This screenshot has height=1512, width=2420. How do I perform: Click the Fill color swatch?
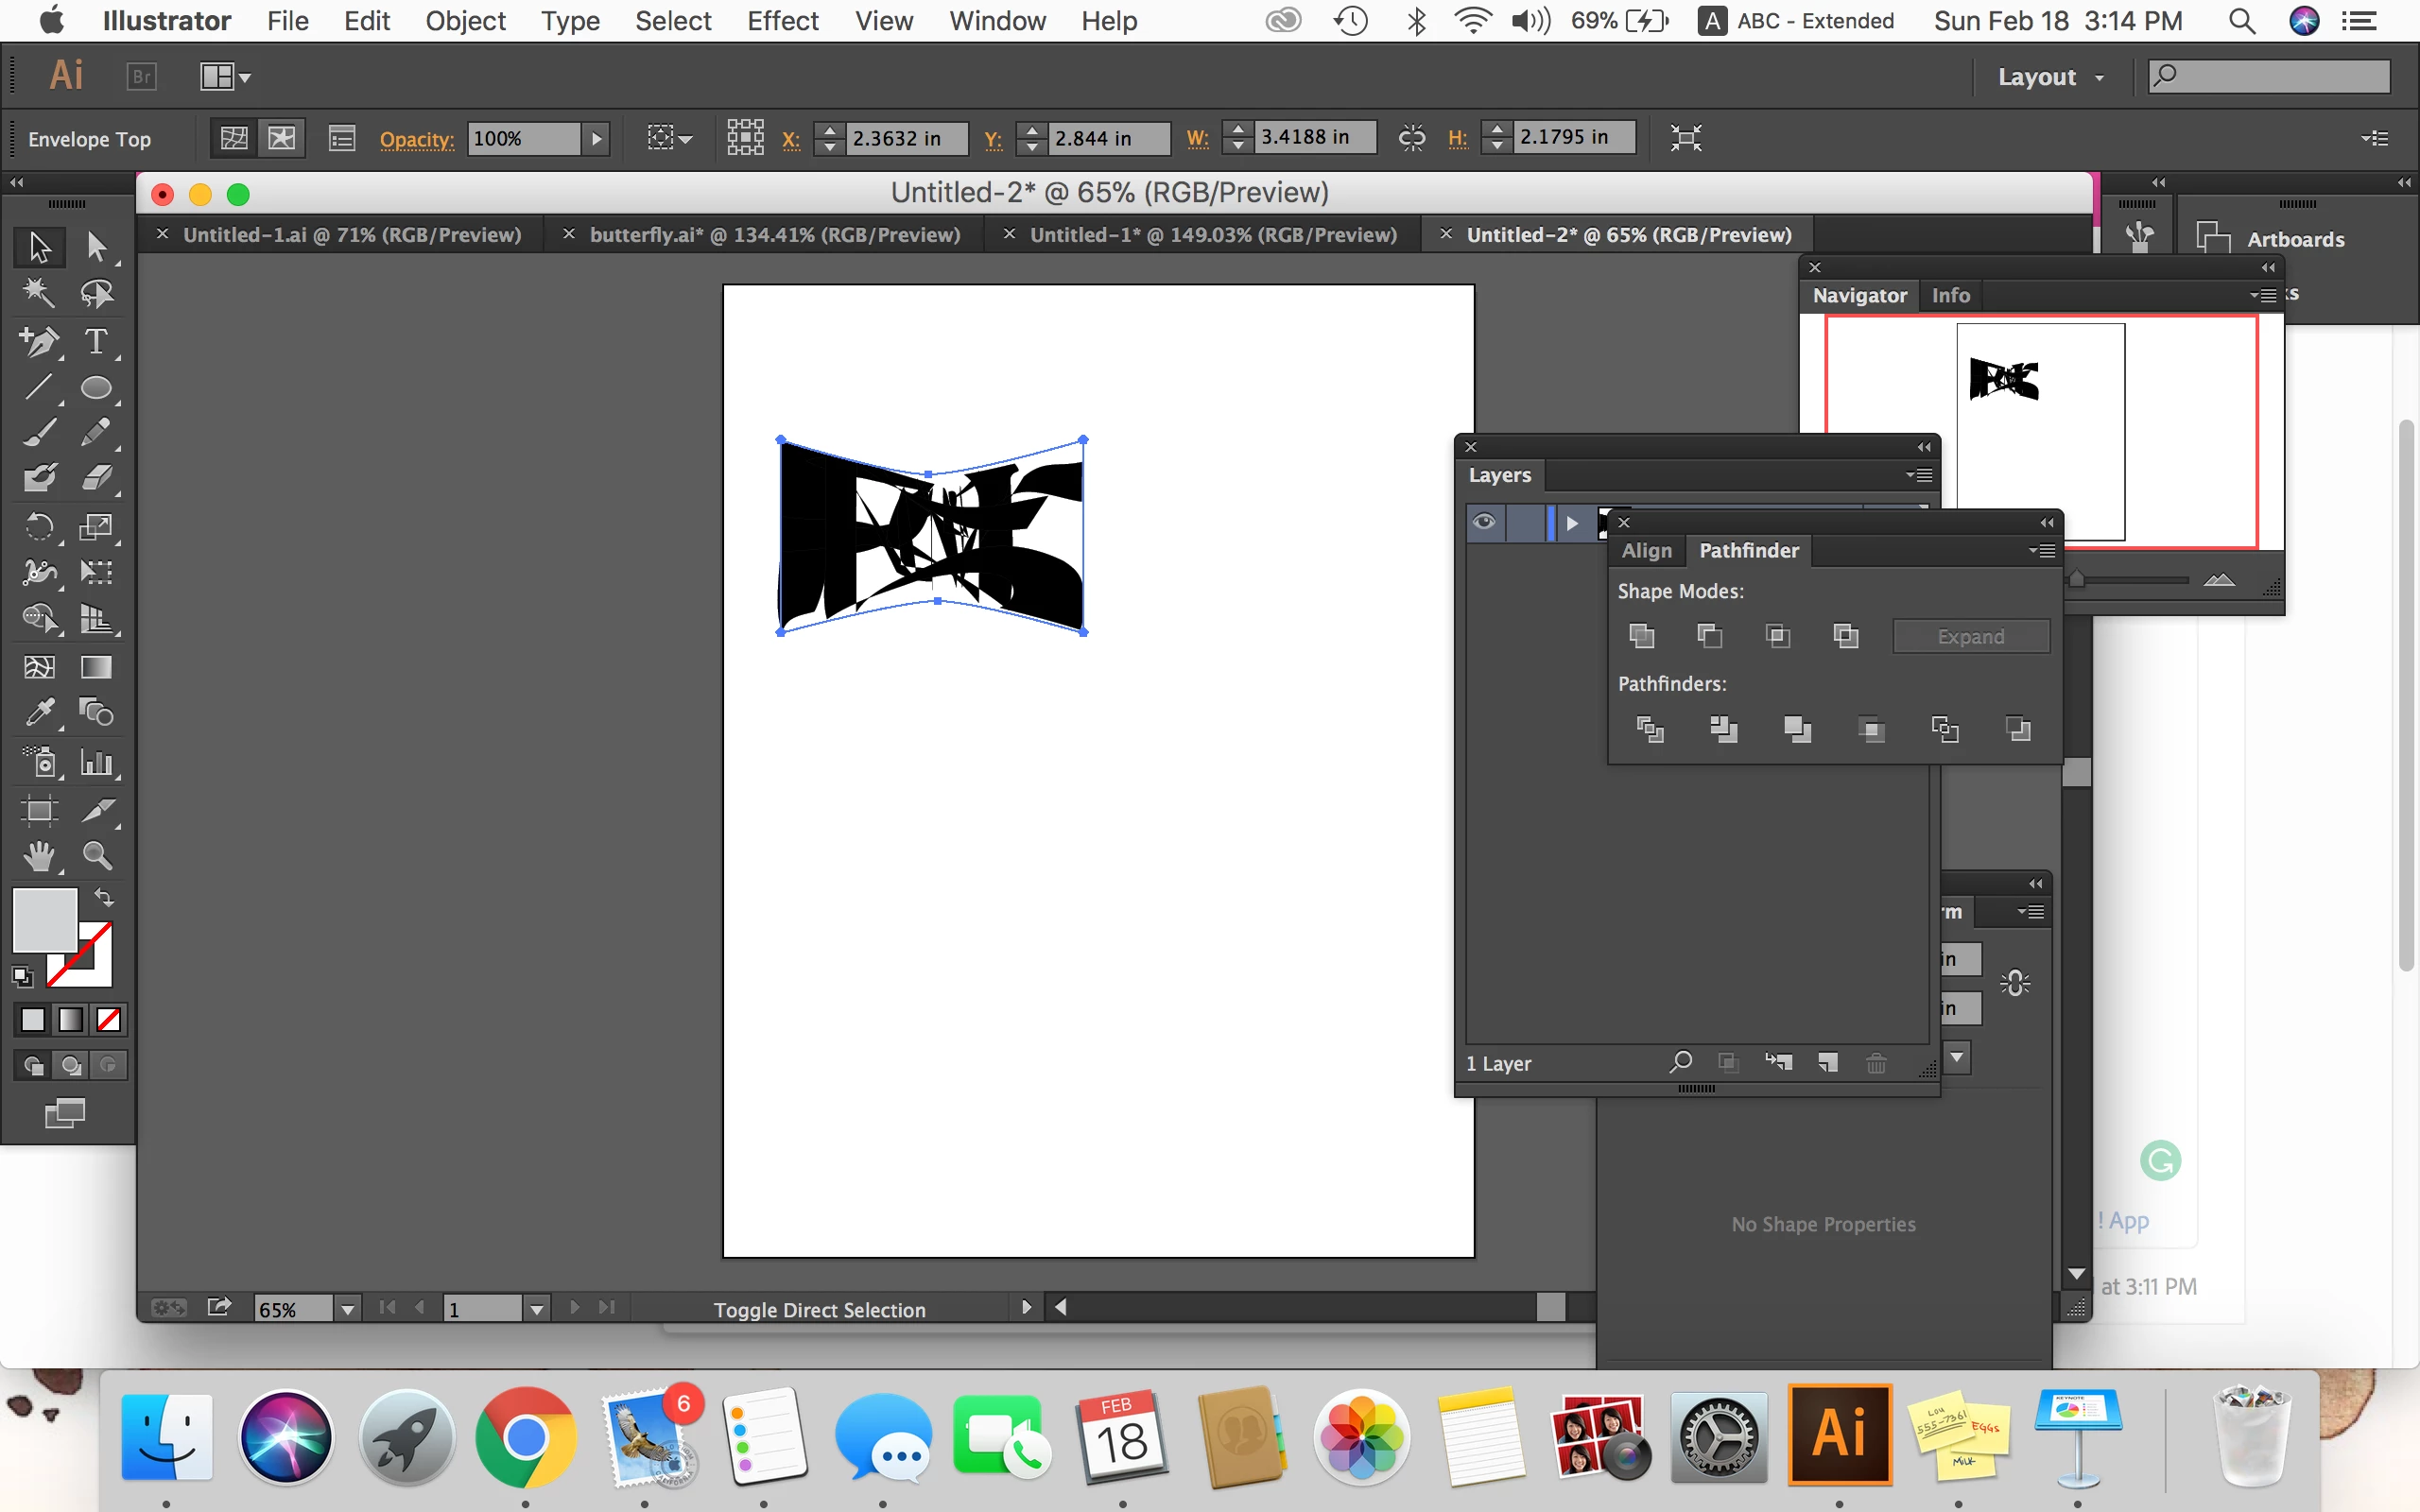pos(44,919)
